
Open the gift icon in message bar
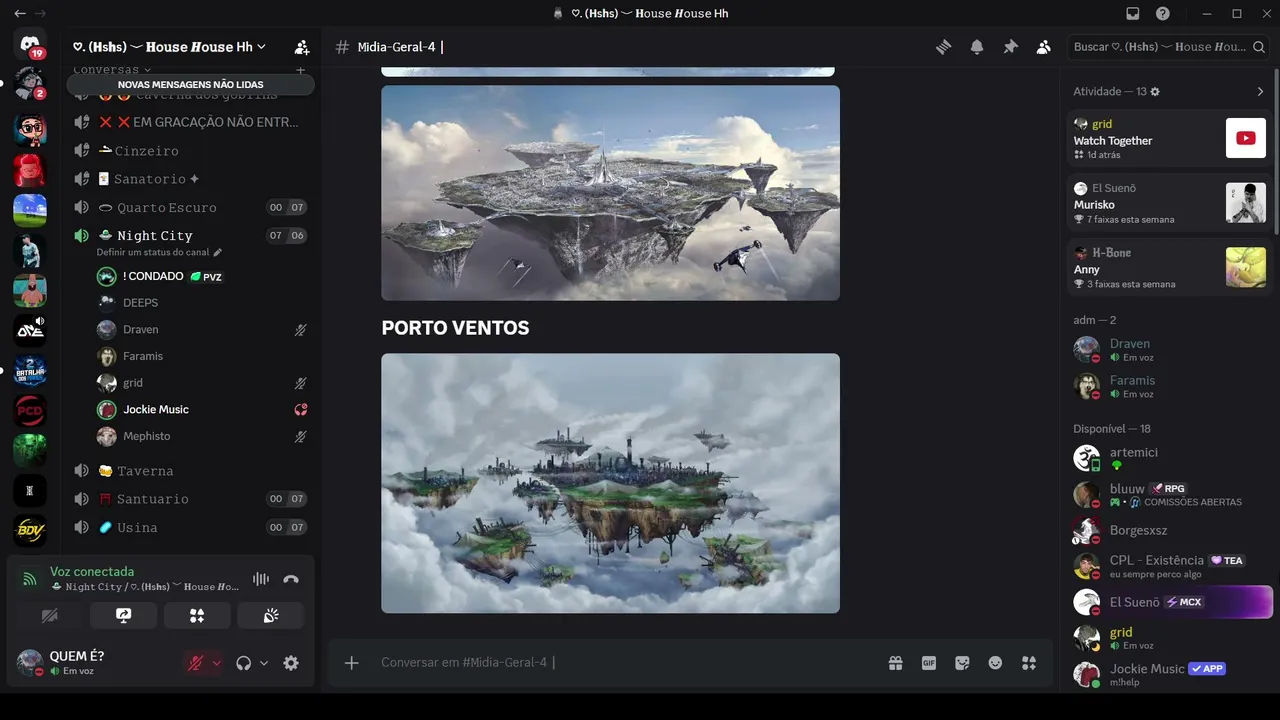[895, 663]
